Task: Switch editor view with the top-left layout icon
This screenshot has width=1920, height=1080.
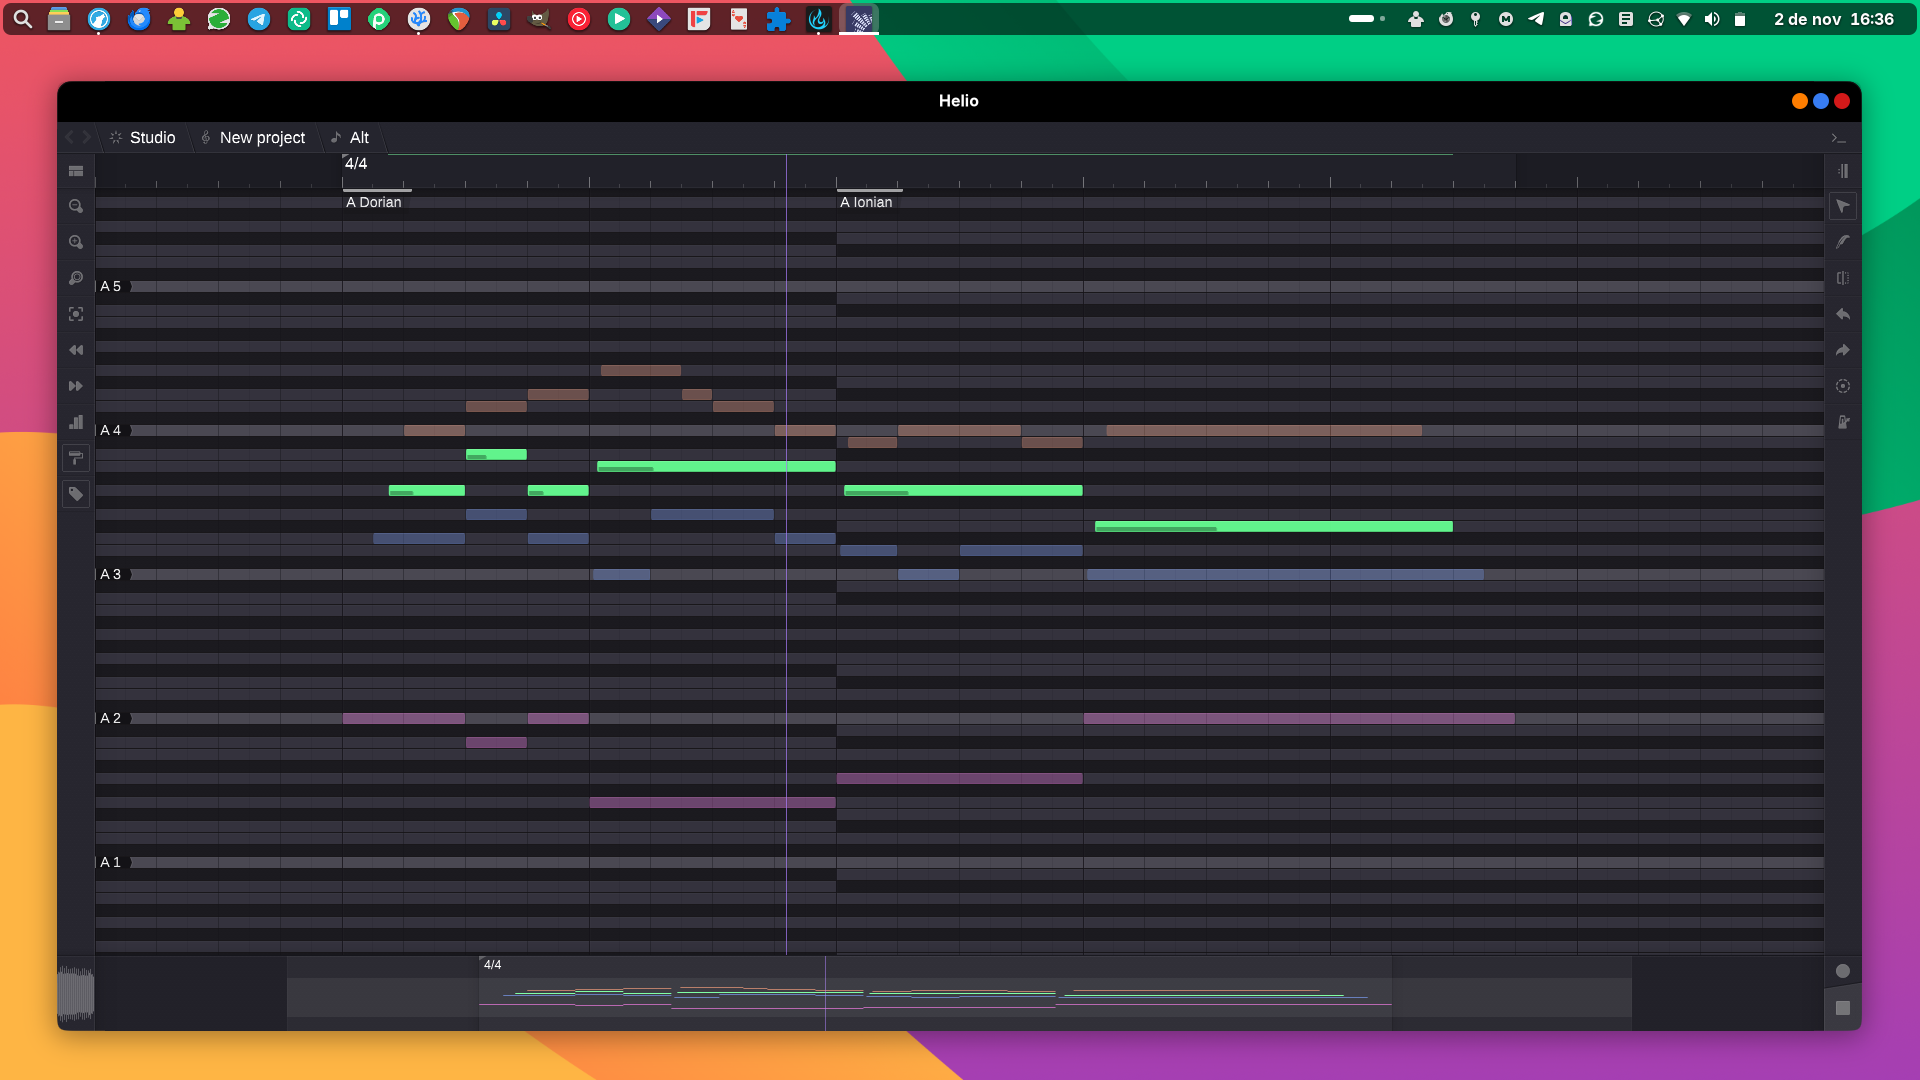Action: tap(76, 171)
